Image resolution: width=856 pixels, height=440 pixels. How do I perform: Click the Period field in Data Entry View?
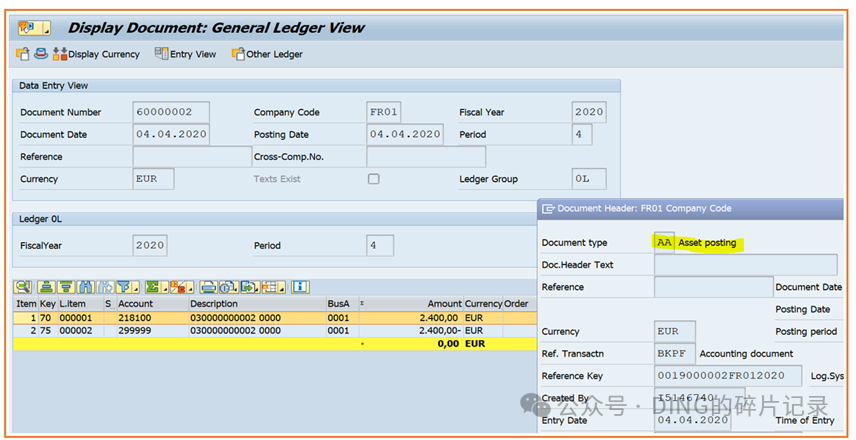click(582, 134)
